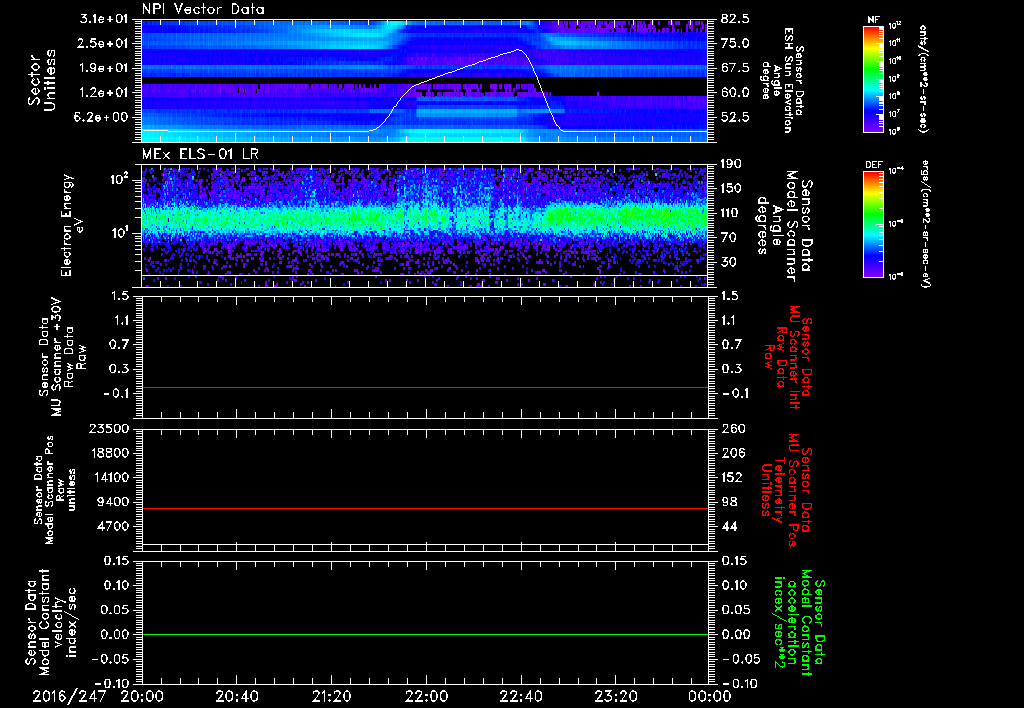Select the 20:40 time axis label
This screenshot has width=1024, height=708.
tap(236, 696)
